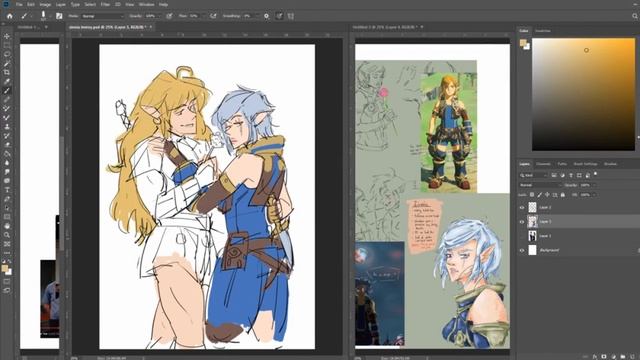Lock layer position icon
The width and height of the screenshot is (640, 360).
point(547,195)
